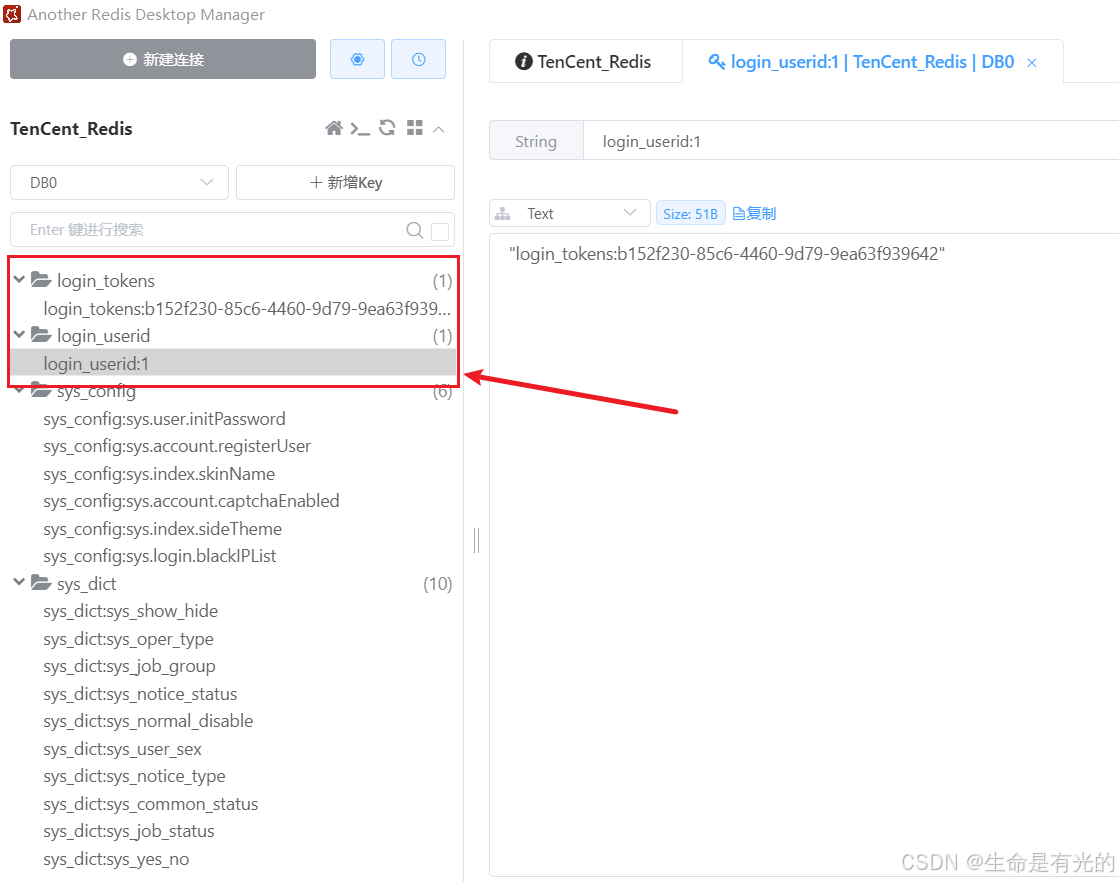Viewport: 1119px width, 882px height.
Task: Open sys_dict:sys_notice_type key
Action: [x=134, y=776]
